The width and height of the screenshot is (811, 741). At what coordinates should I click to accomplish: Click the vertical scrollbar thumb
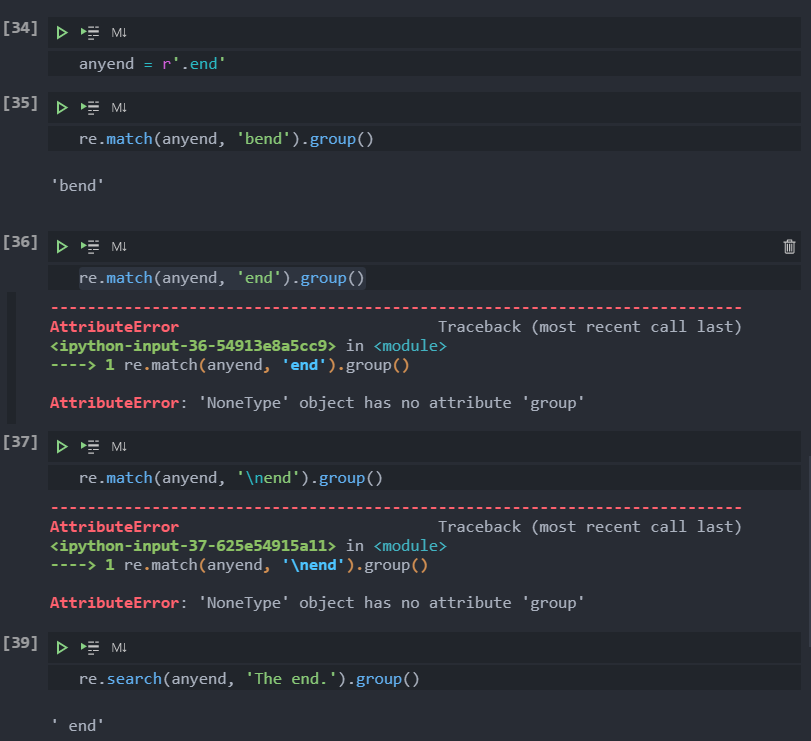point(809,552)
